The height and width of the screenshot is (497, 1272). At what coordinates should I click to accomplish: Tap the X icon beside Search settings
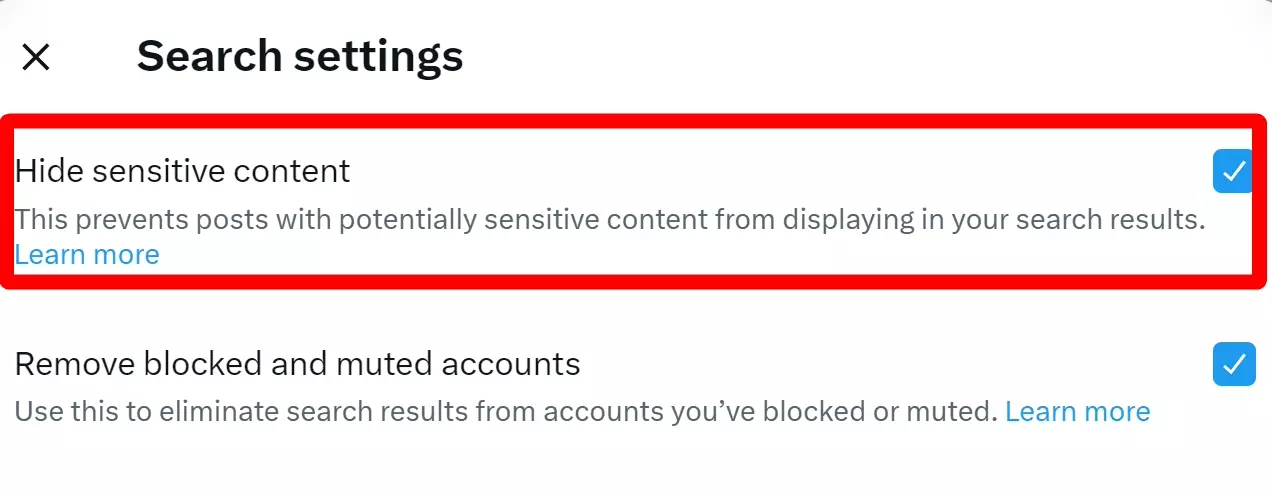(36, 57)
